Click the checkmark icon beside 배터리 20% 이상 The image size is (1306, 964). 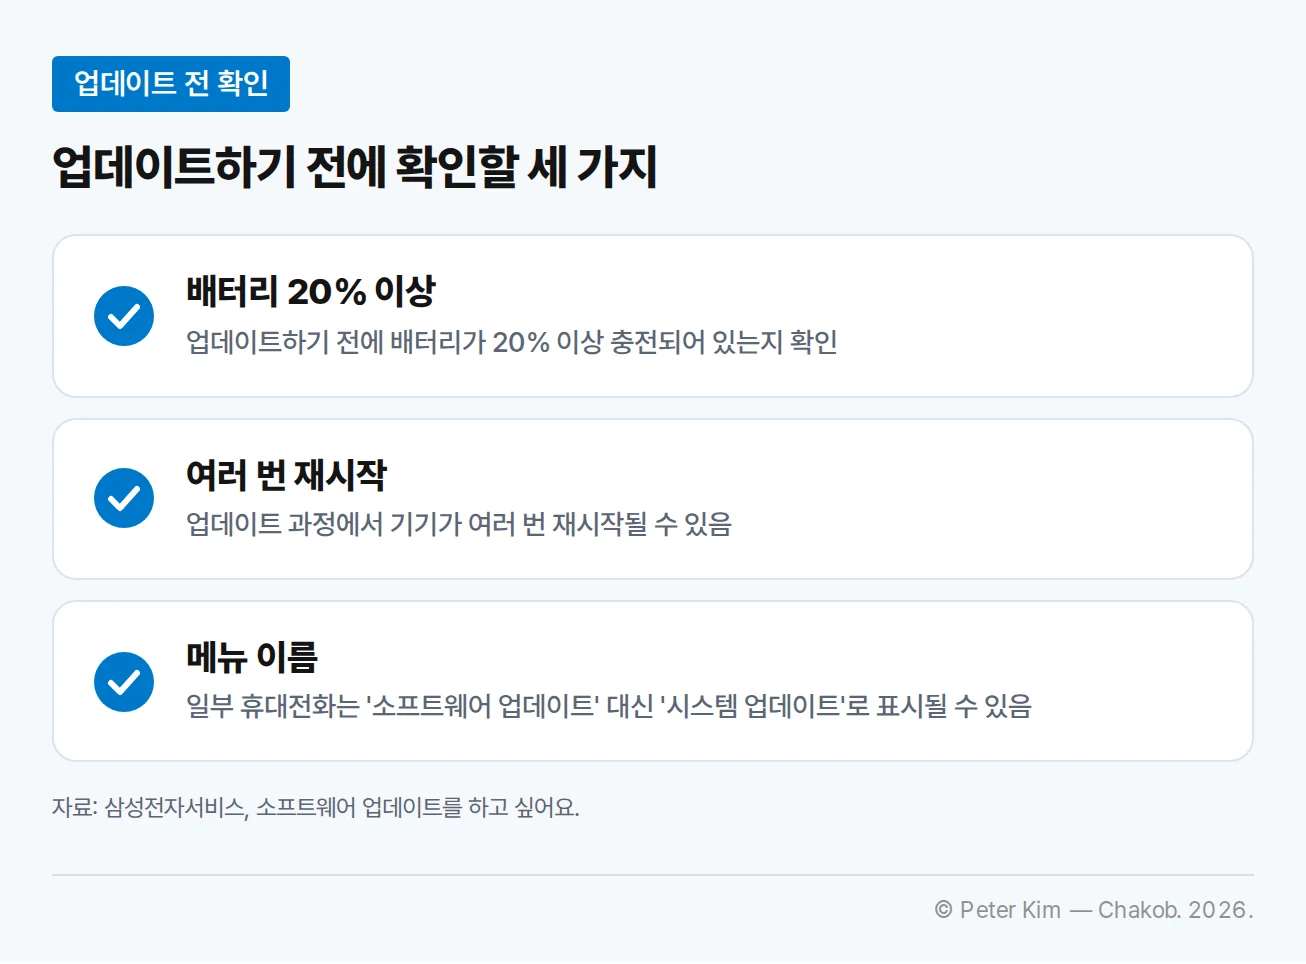124,316
